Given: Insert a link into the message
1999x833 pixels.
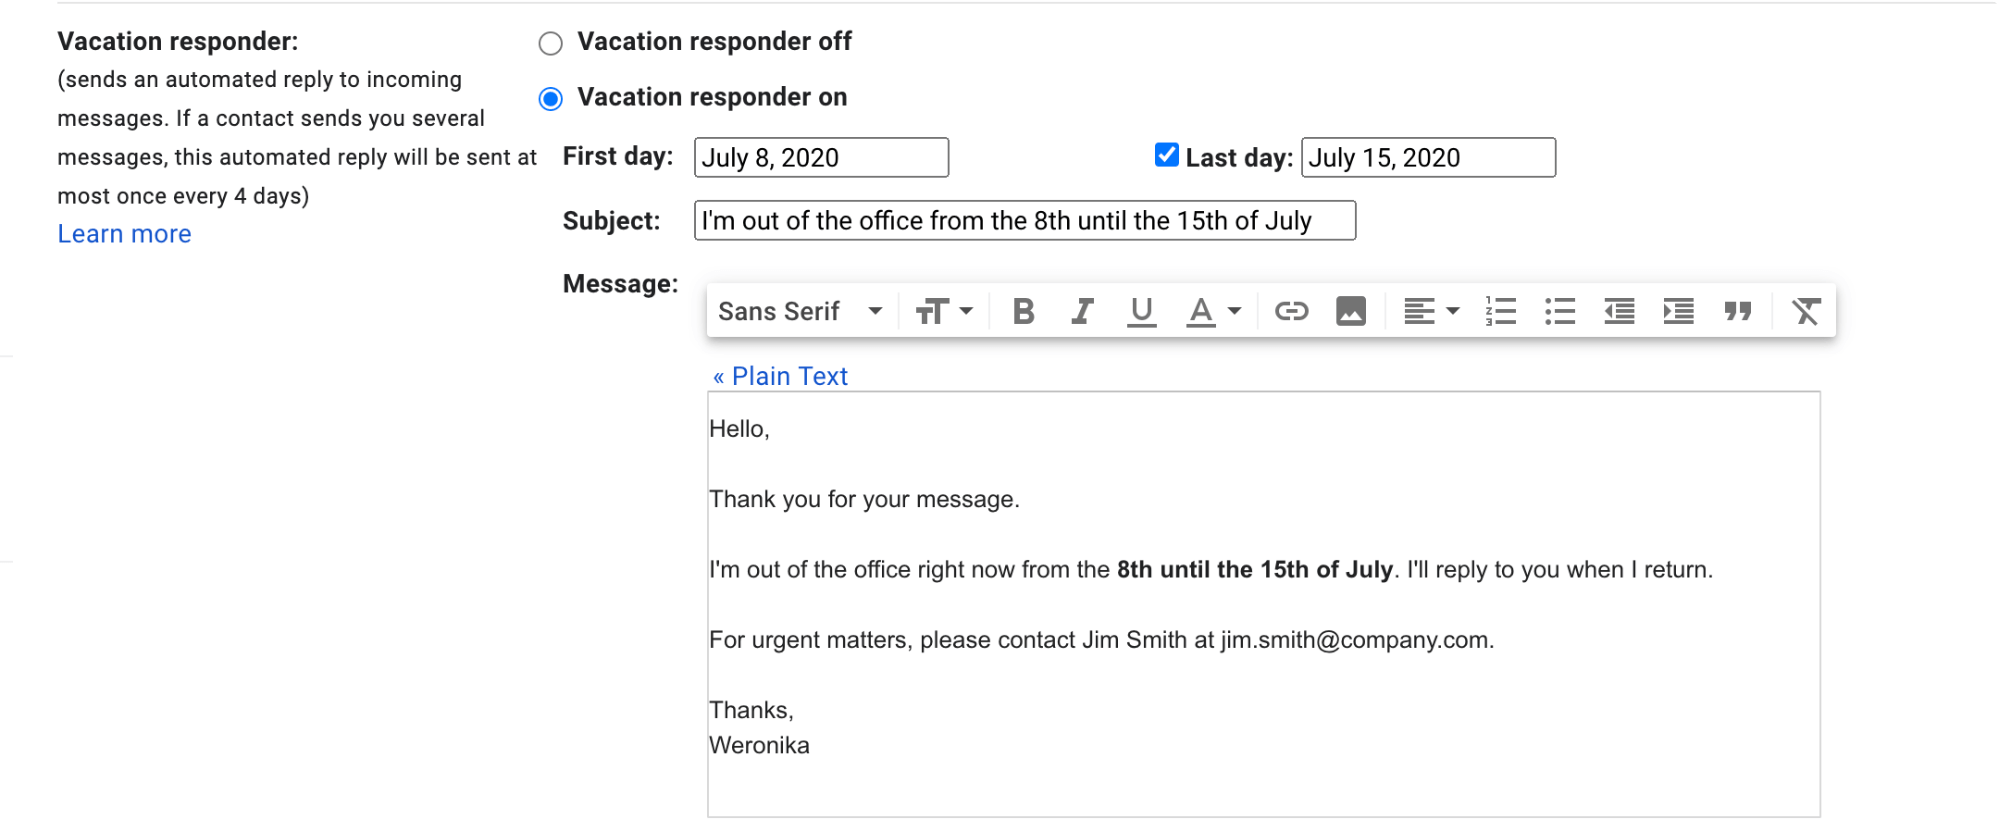Looking at the screenshot, I should pos(1291,311).
